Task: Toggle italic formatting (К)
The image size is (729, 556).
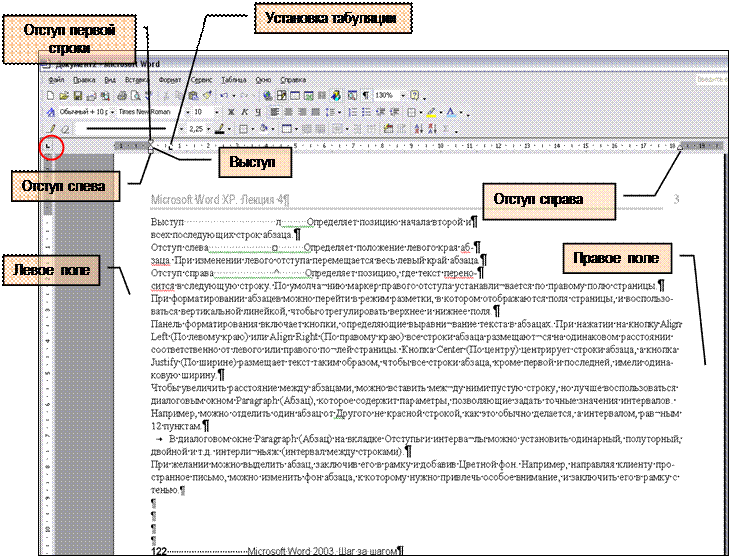Action: click(x=245, y=112)
